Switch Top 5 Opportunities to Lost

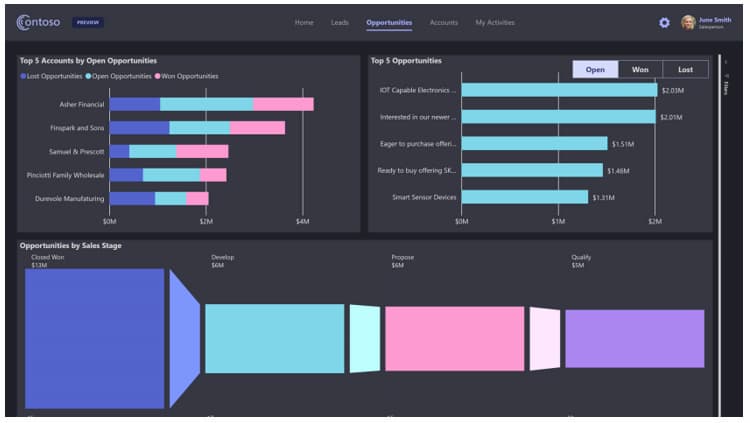pos(685,69)
